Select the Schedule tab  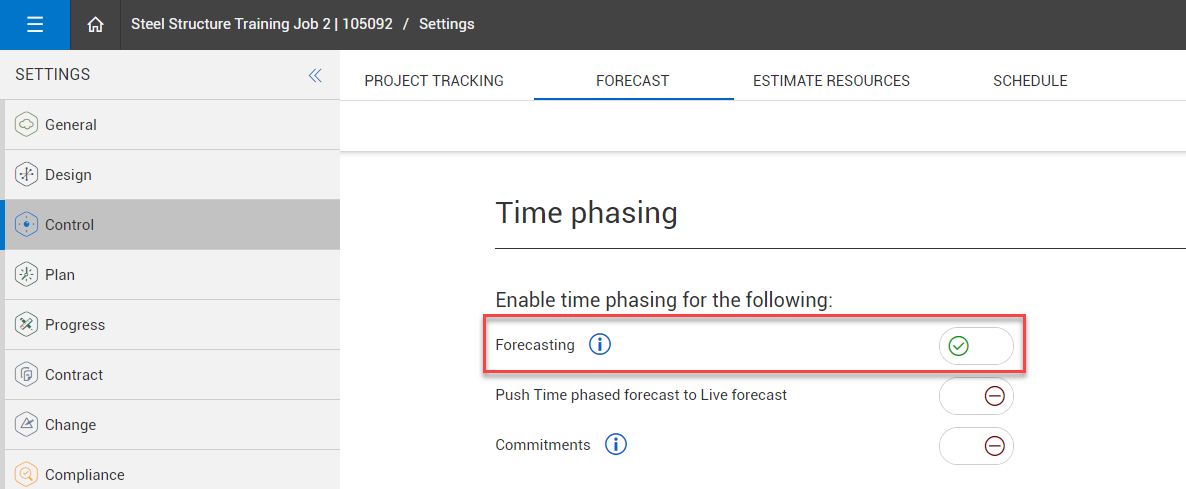(1030, 81)
